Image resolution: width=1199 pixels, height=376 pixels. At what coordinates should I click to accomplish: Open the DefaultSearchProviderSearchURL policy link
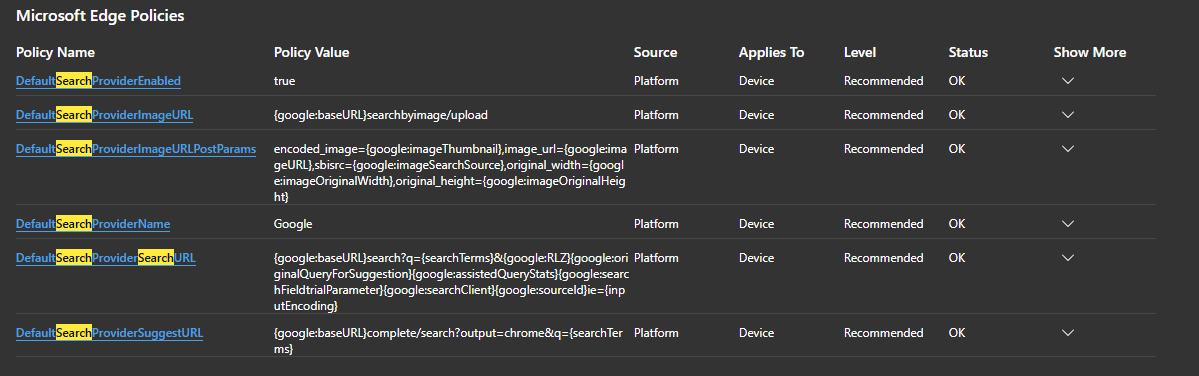coord(106,258)
